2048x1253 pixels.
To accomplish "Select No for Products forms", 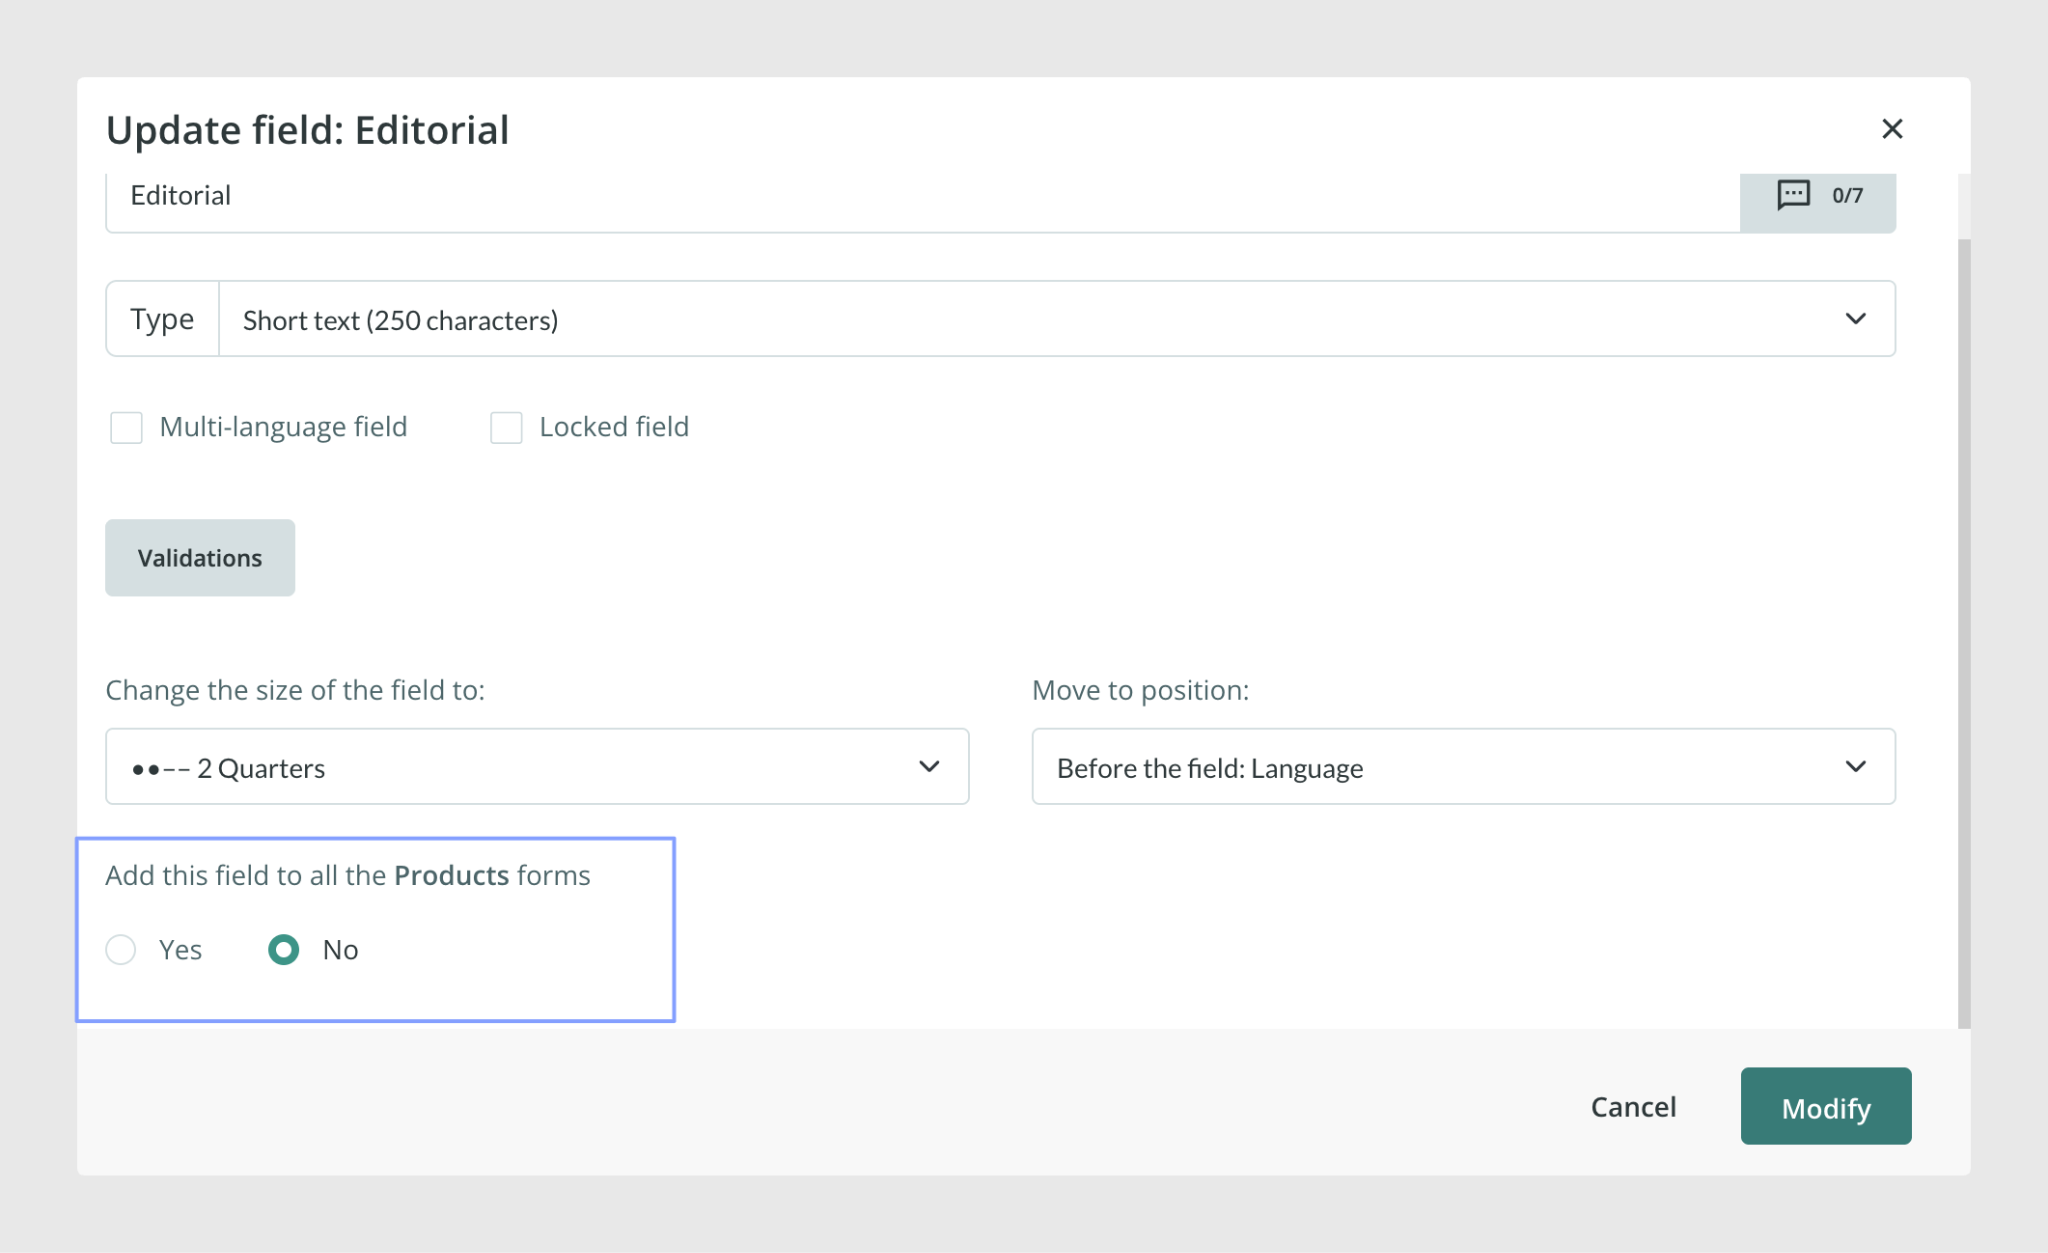I will click(284, 949).
